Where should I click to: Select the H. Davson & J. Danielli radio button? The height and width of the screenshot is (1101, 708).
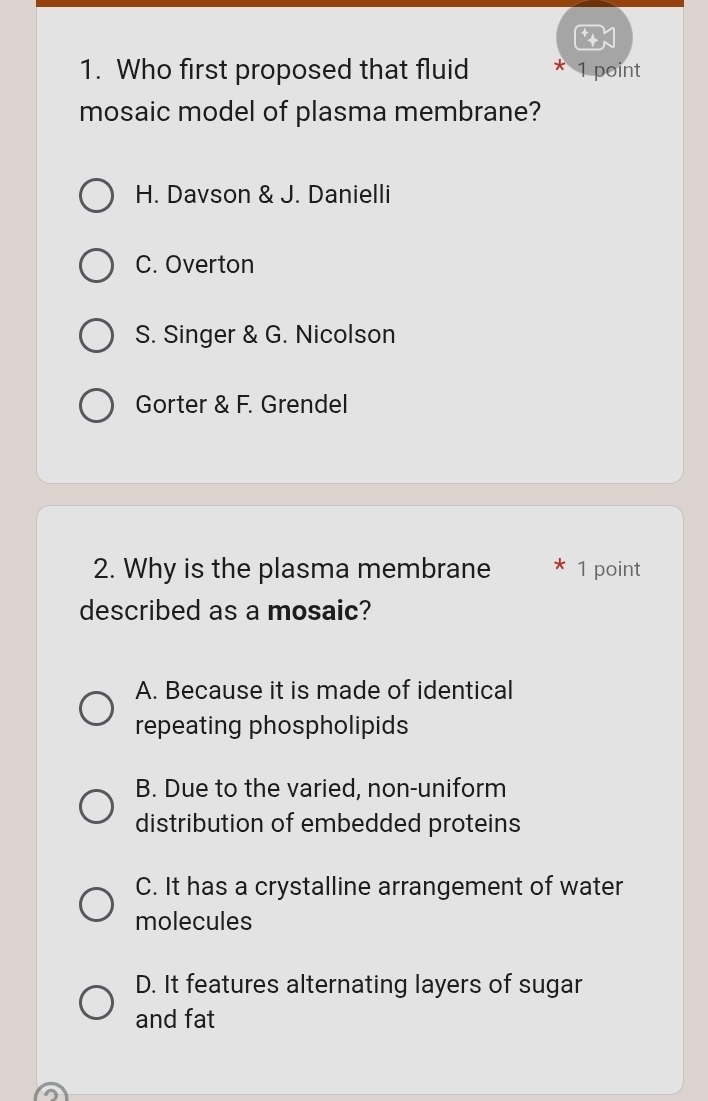click(x=96, y=196)
